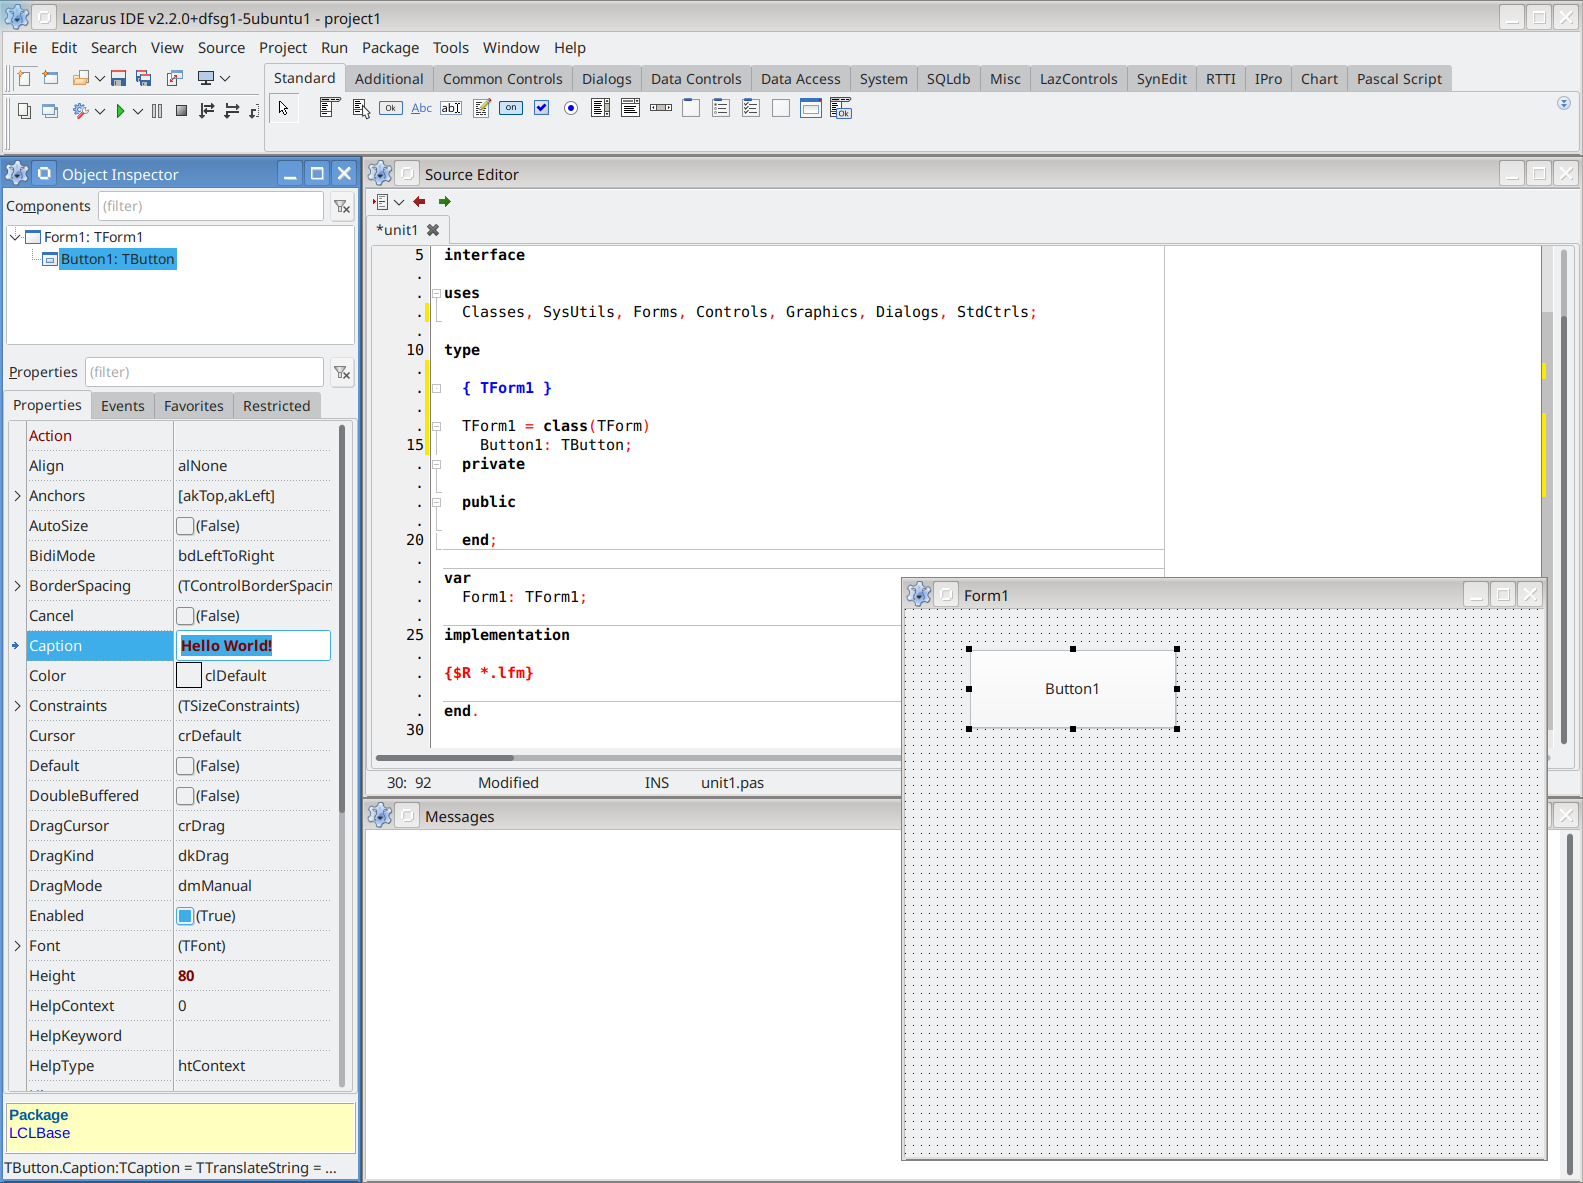The width and height of the screenshot is (1583, 1183).
Task: Fold the TForm1 class declaration
Action: tap(436, 426)
